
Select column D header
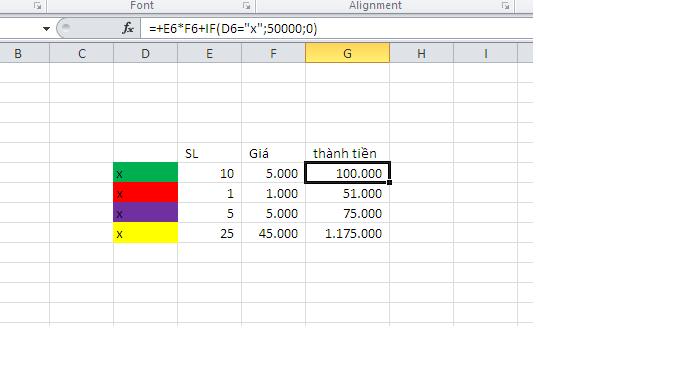pos(145,54)
